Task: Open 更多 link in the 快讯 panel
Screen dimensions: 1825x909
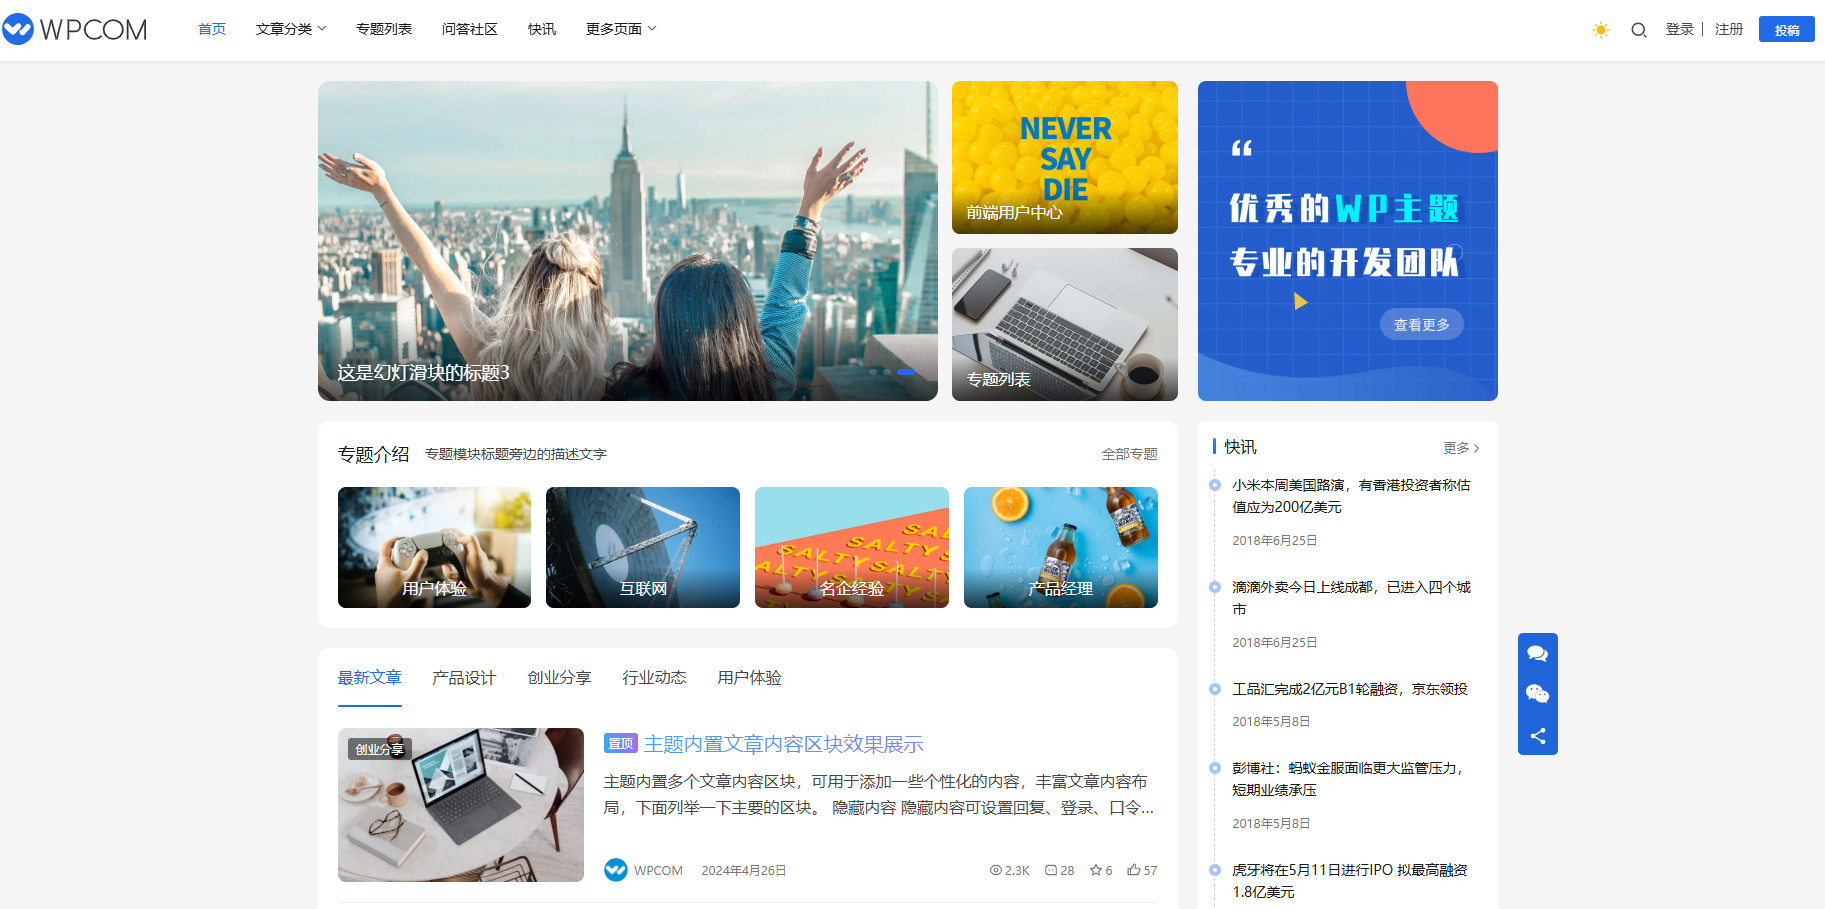Action: point(1461,448)
